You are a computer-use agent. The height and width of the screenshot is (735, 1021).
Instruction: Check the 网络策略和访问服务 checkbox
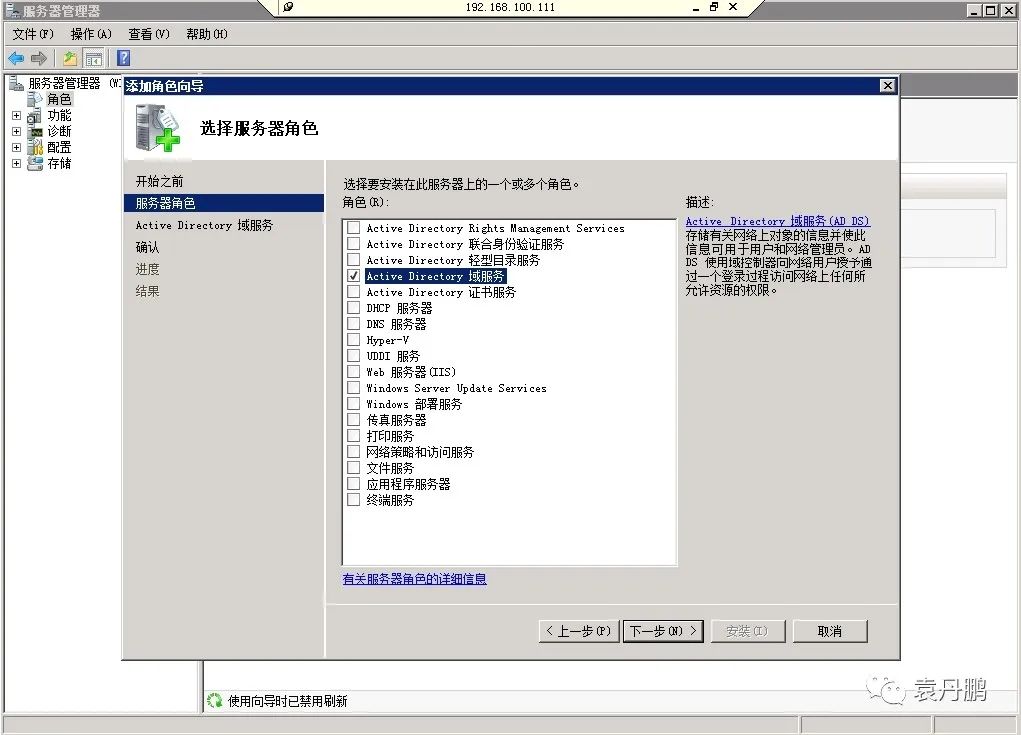pos(354,452)
